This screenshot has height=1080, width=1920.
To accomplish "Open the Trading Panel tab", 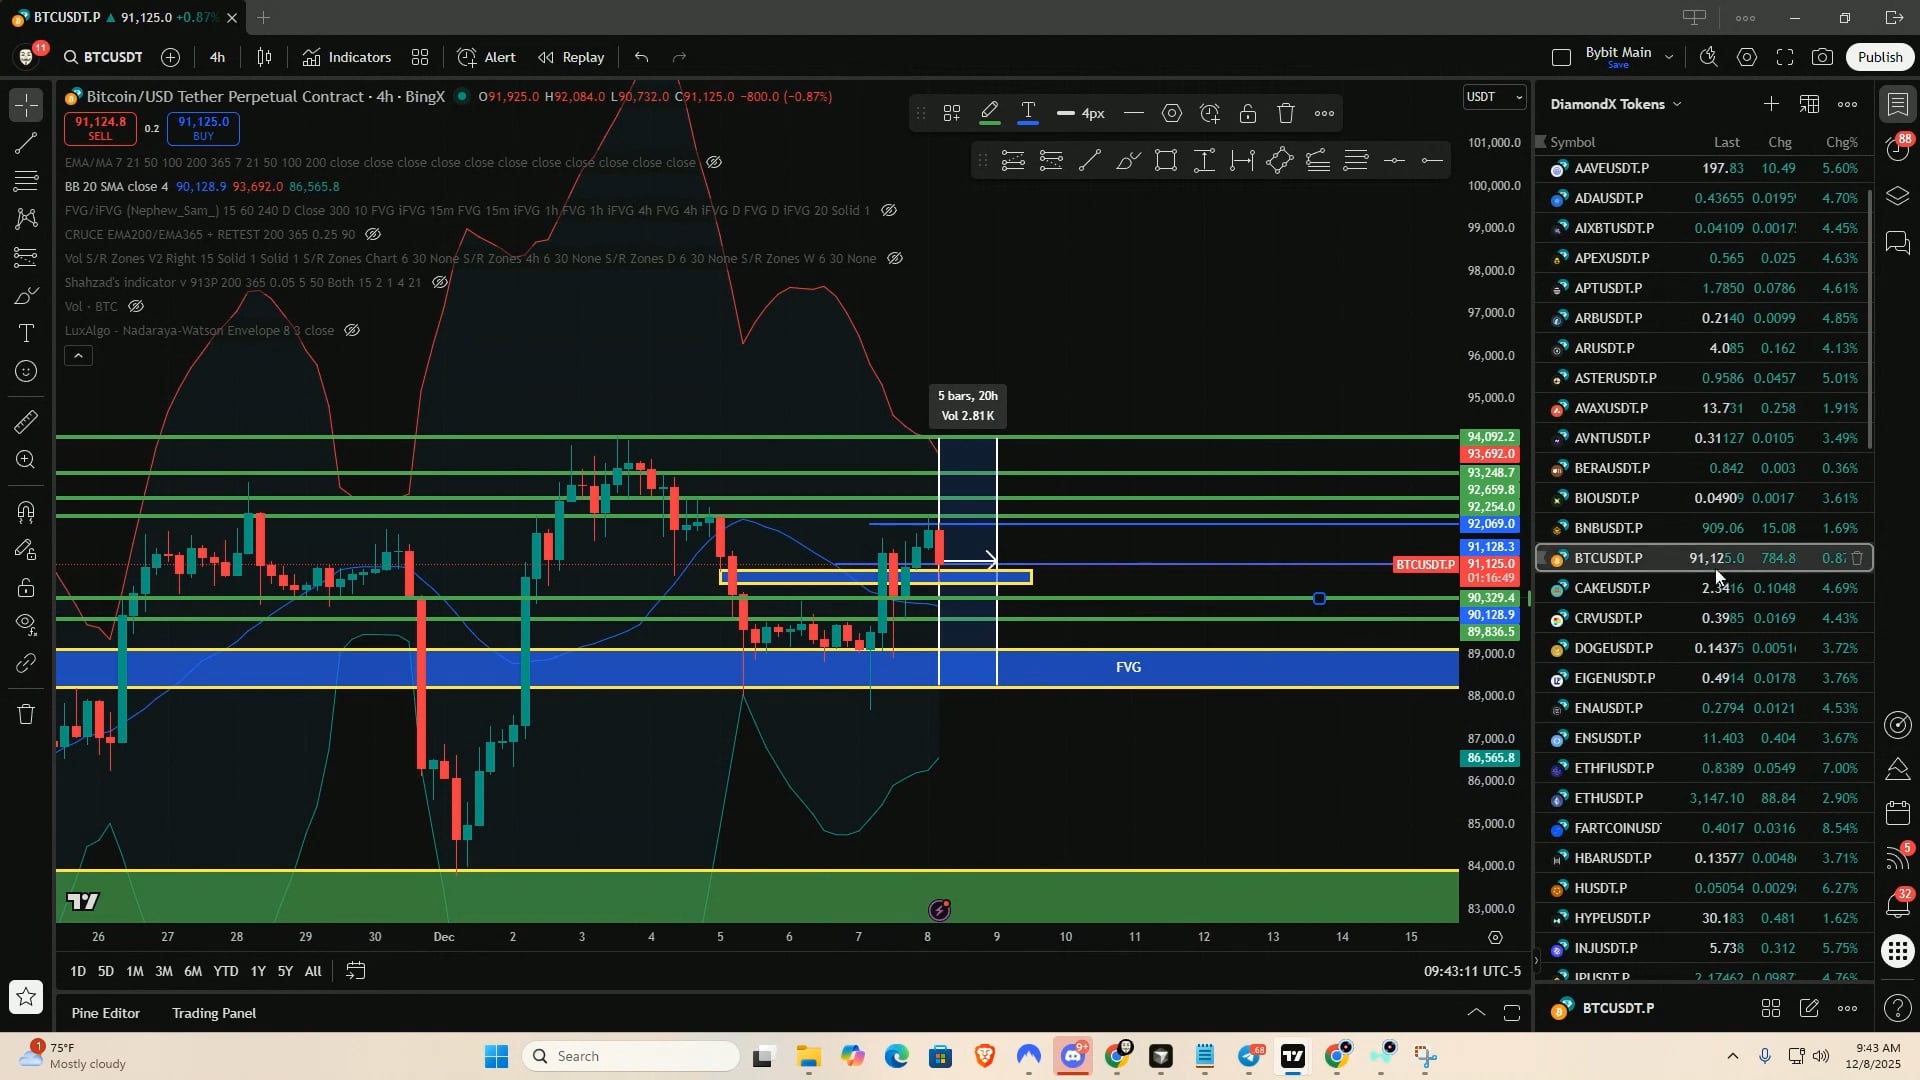I will pyautogui.click(x=214, y=1013).
